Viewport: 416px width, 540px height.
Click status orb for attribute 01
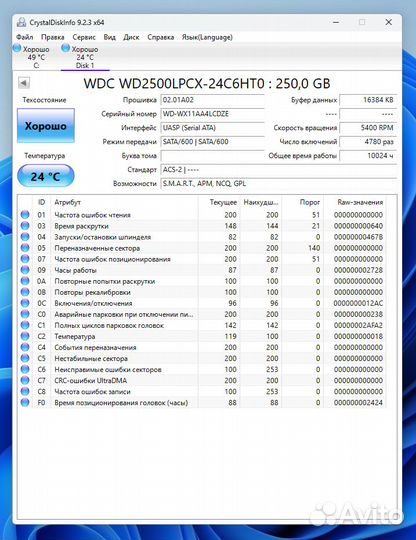[25, 215]
